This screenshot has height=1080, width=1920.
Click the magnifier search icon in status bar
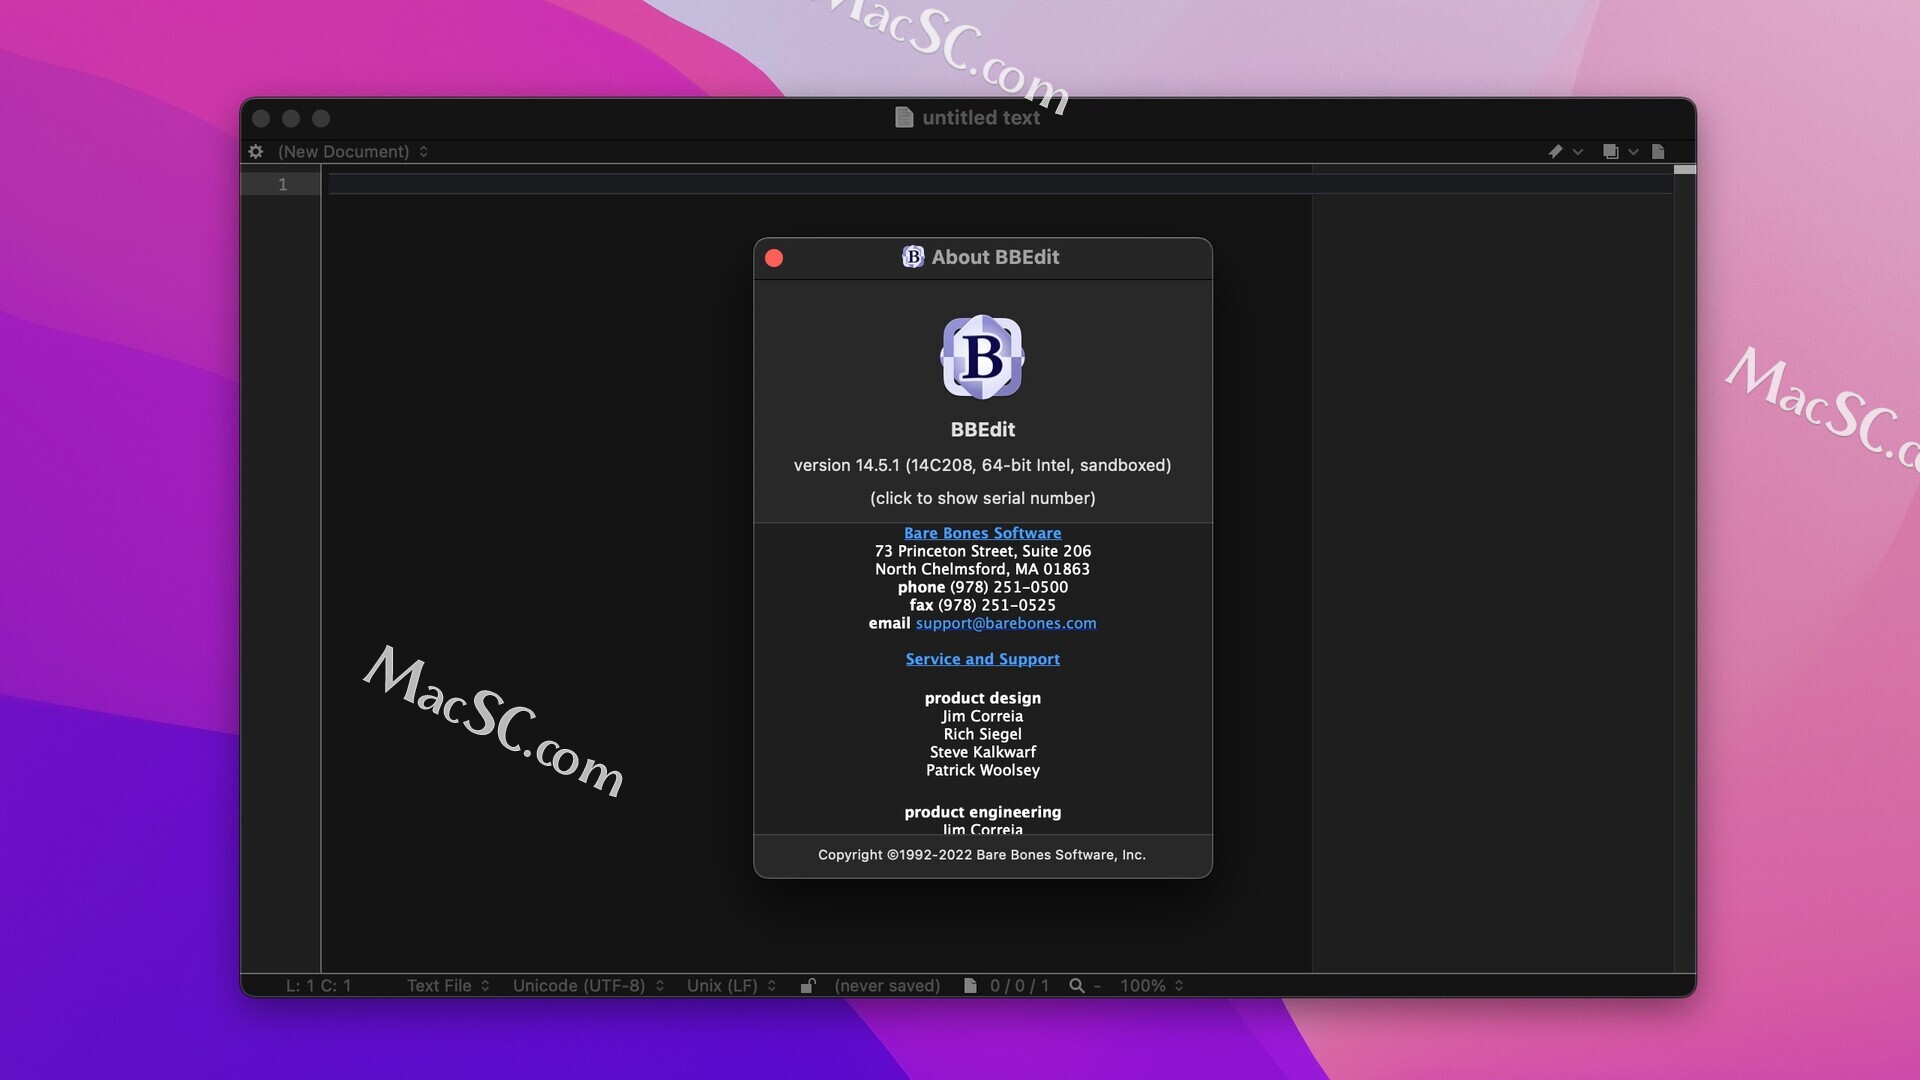1076,985
